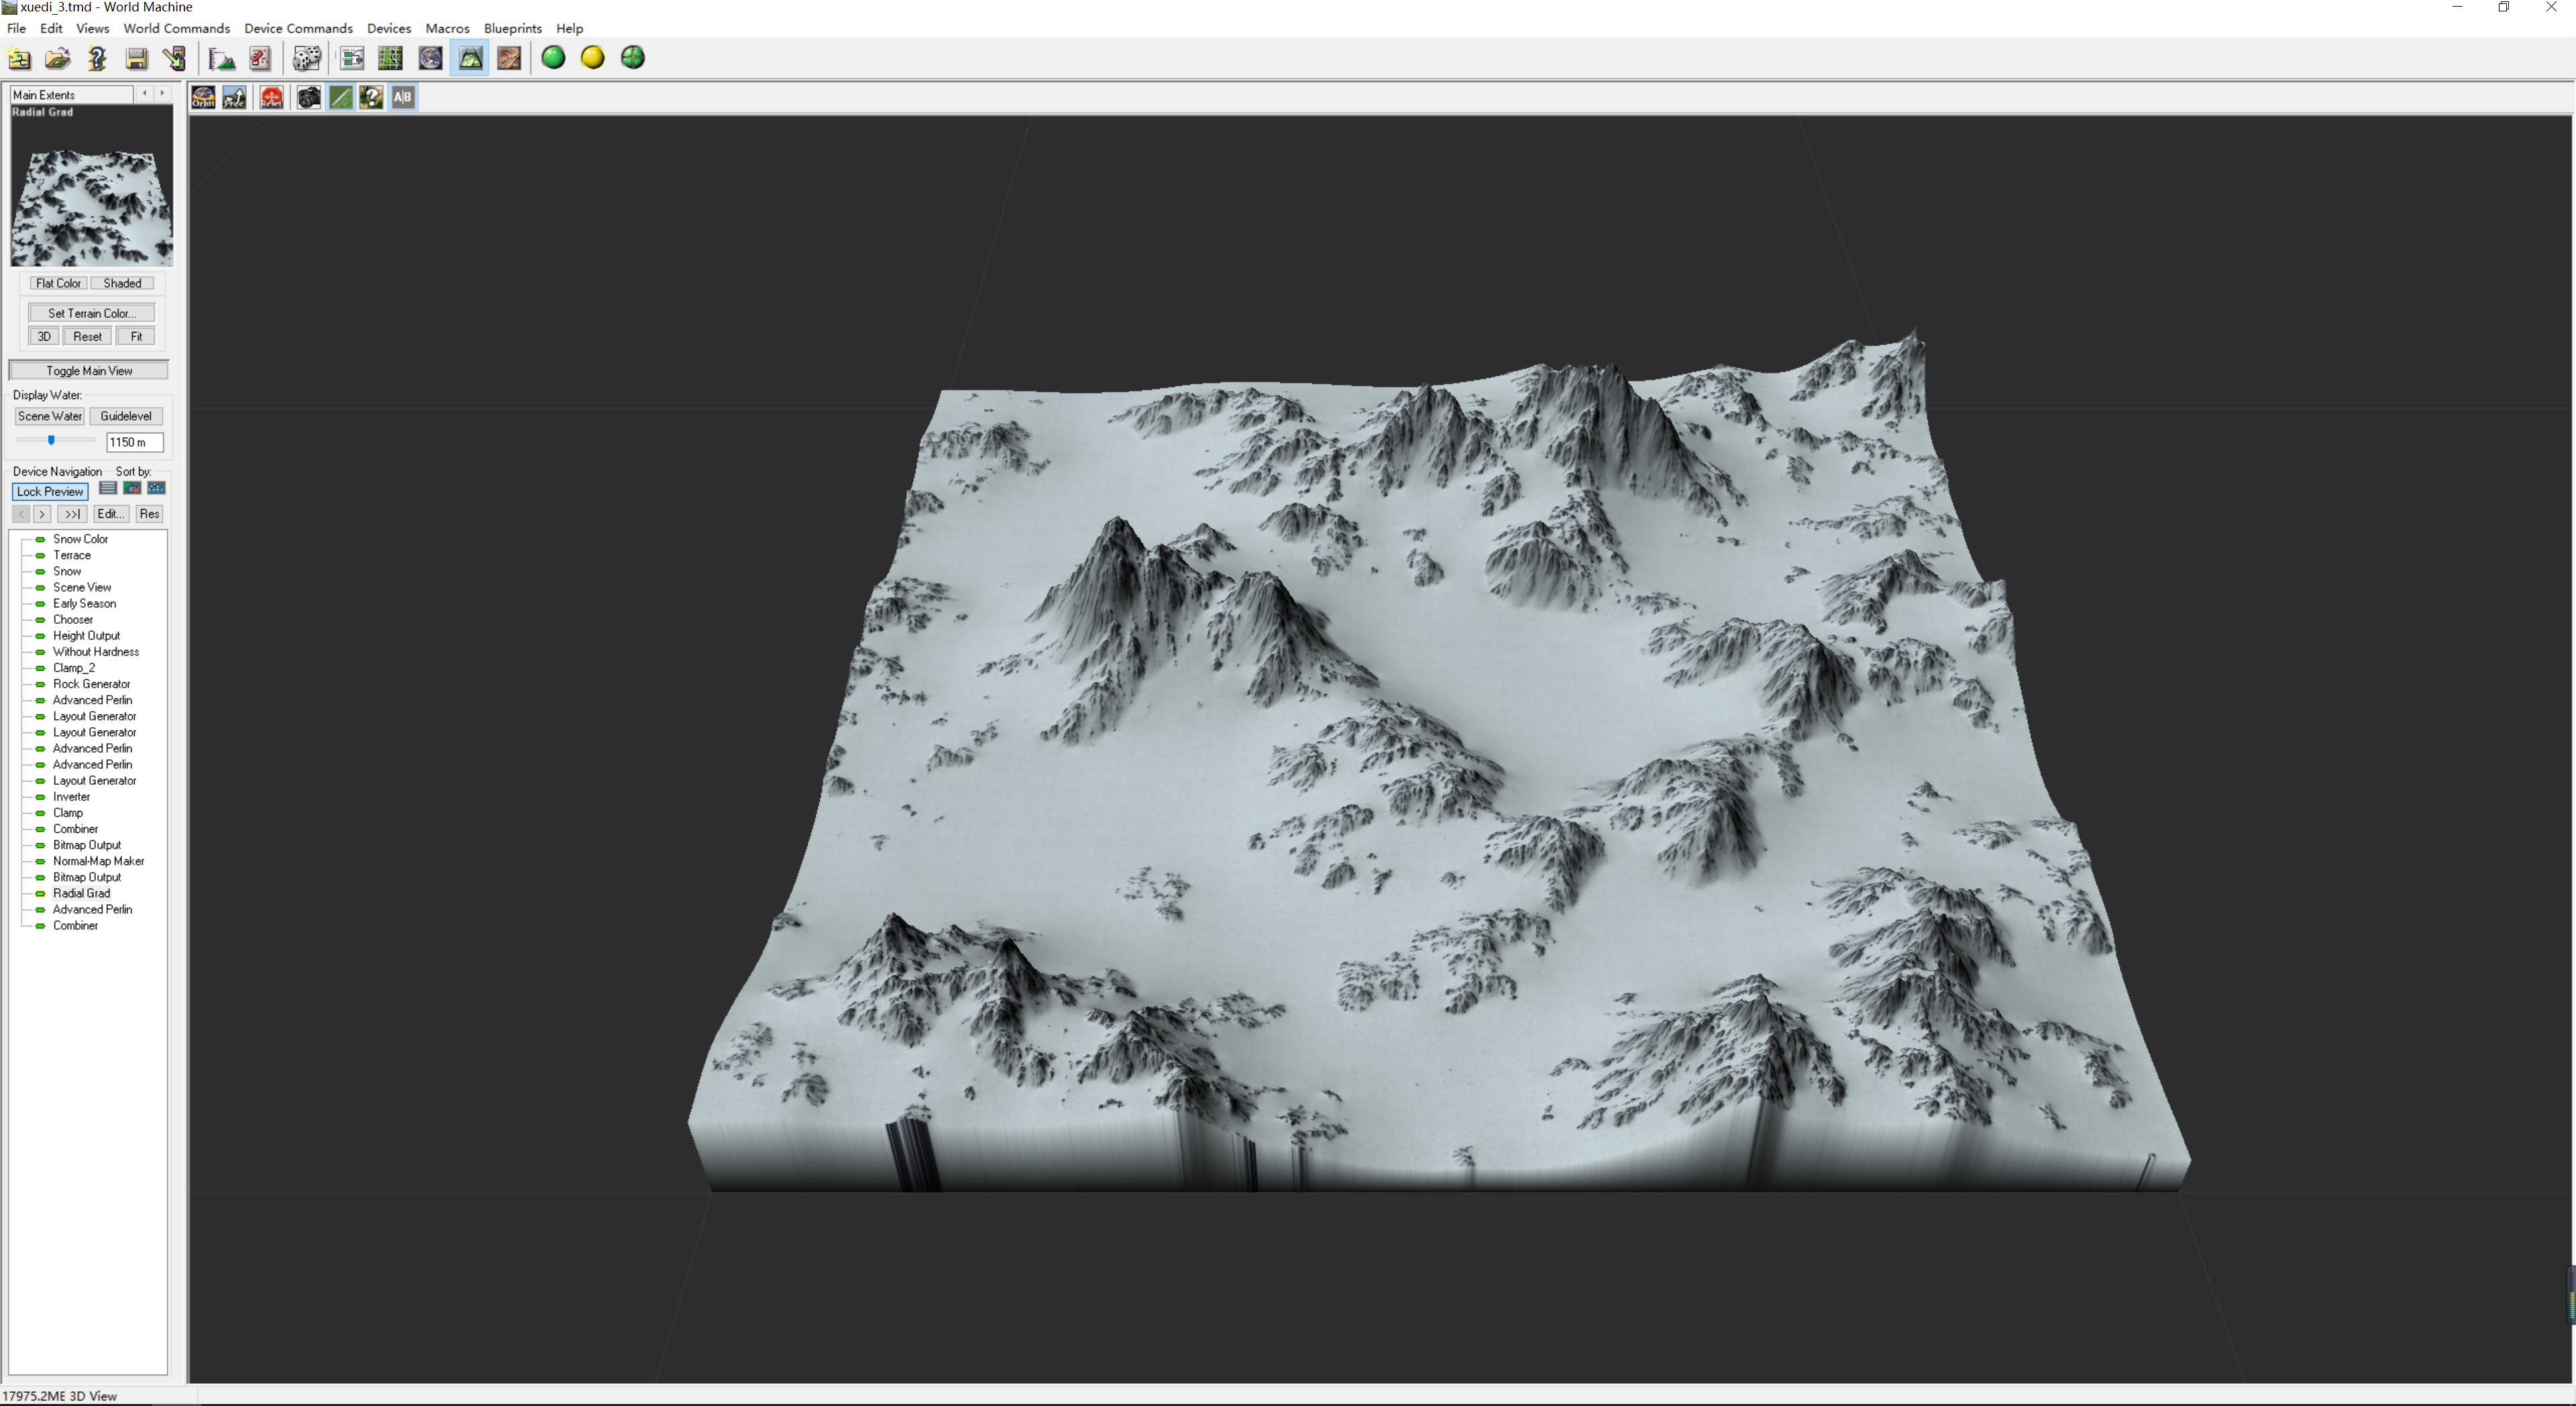Screen dimensions: 2576x1406
Task: Toggle the A|B comparison view
Action: (x=403, y=97)
